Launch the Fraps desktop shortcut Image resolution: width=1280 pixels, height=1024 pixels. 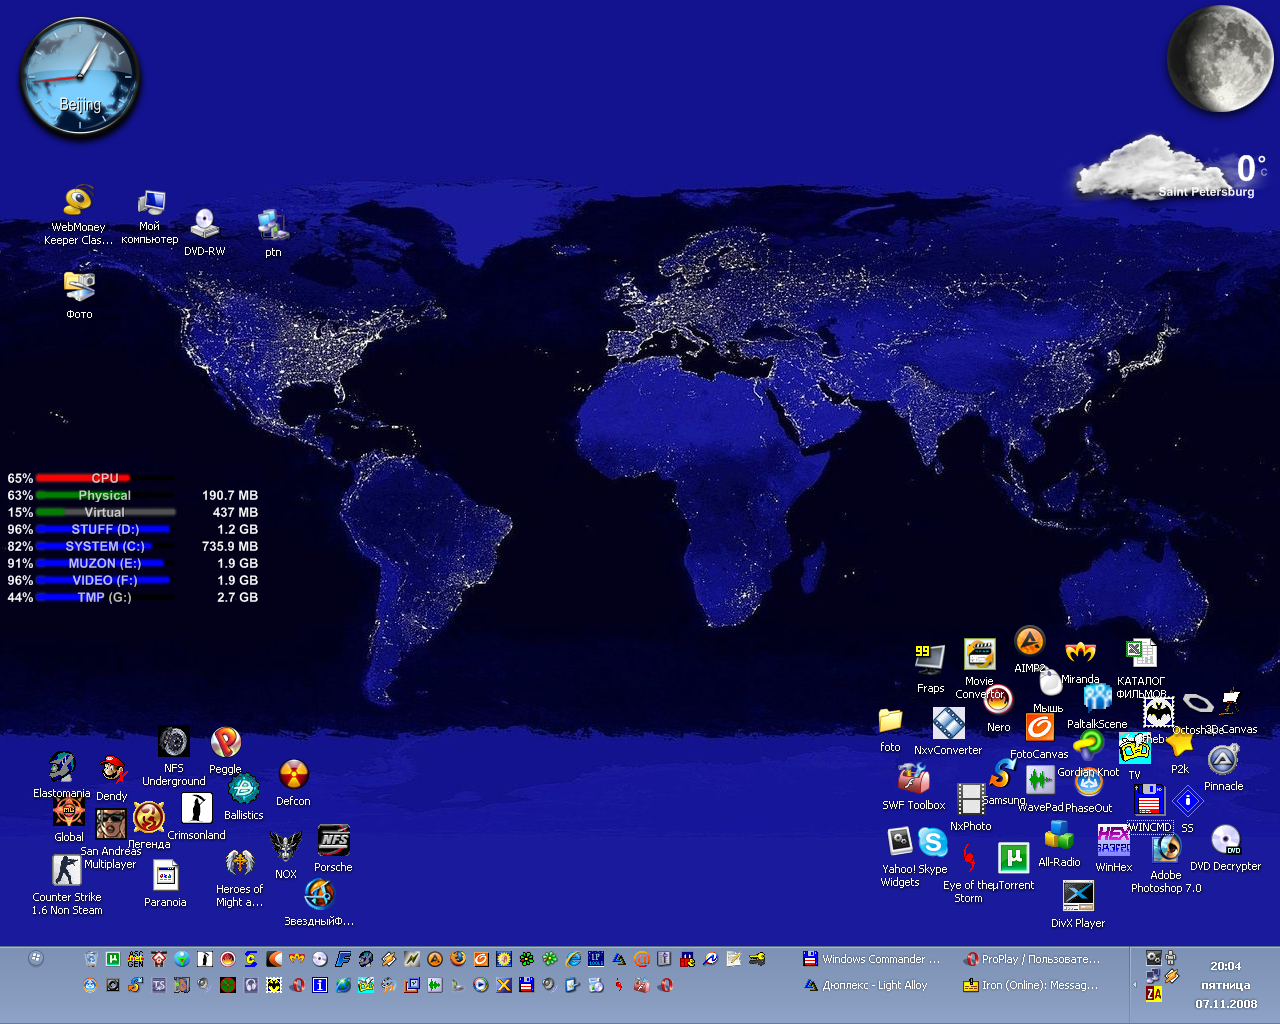point(930,660)
